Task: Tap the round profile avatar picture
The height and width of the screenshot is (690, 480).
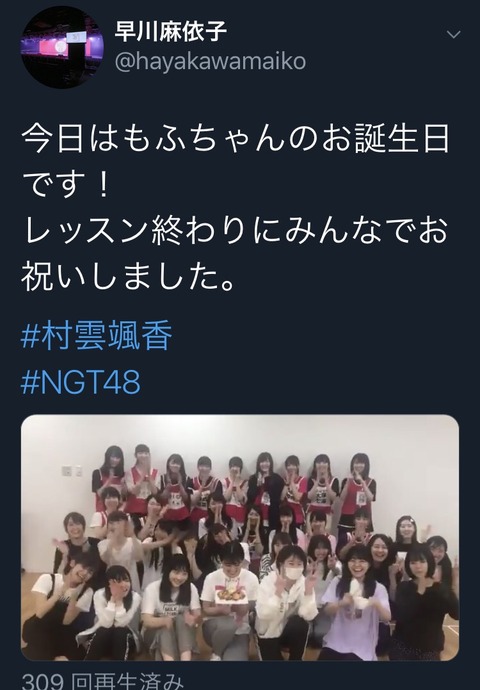Action: (62, 47)
